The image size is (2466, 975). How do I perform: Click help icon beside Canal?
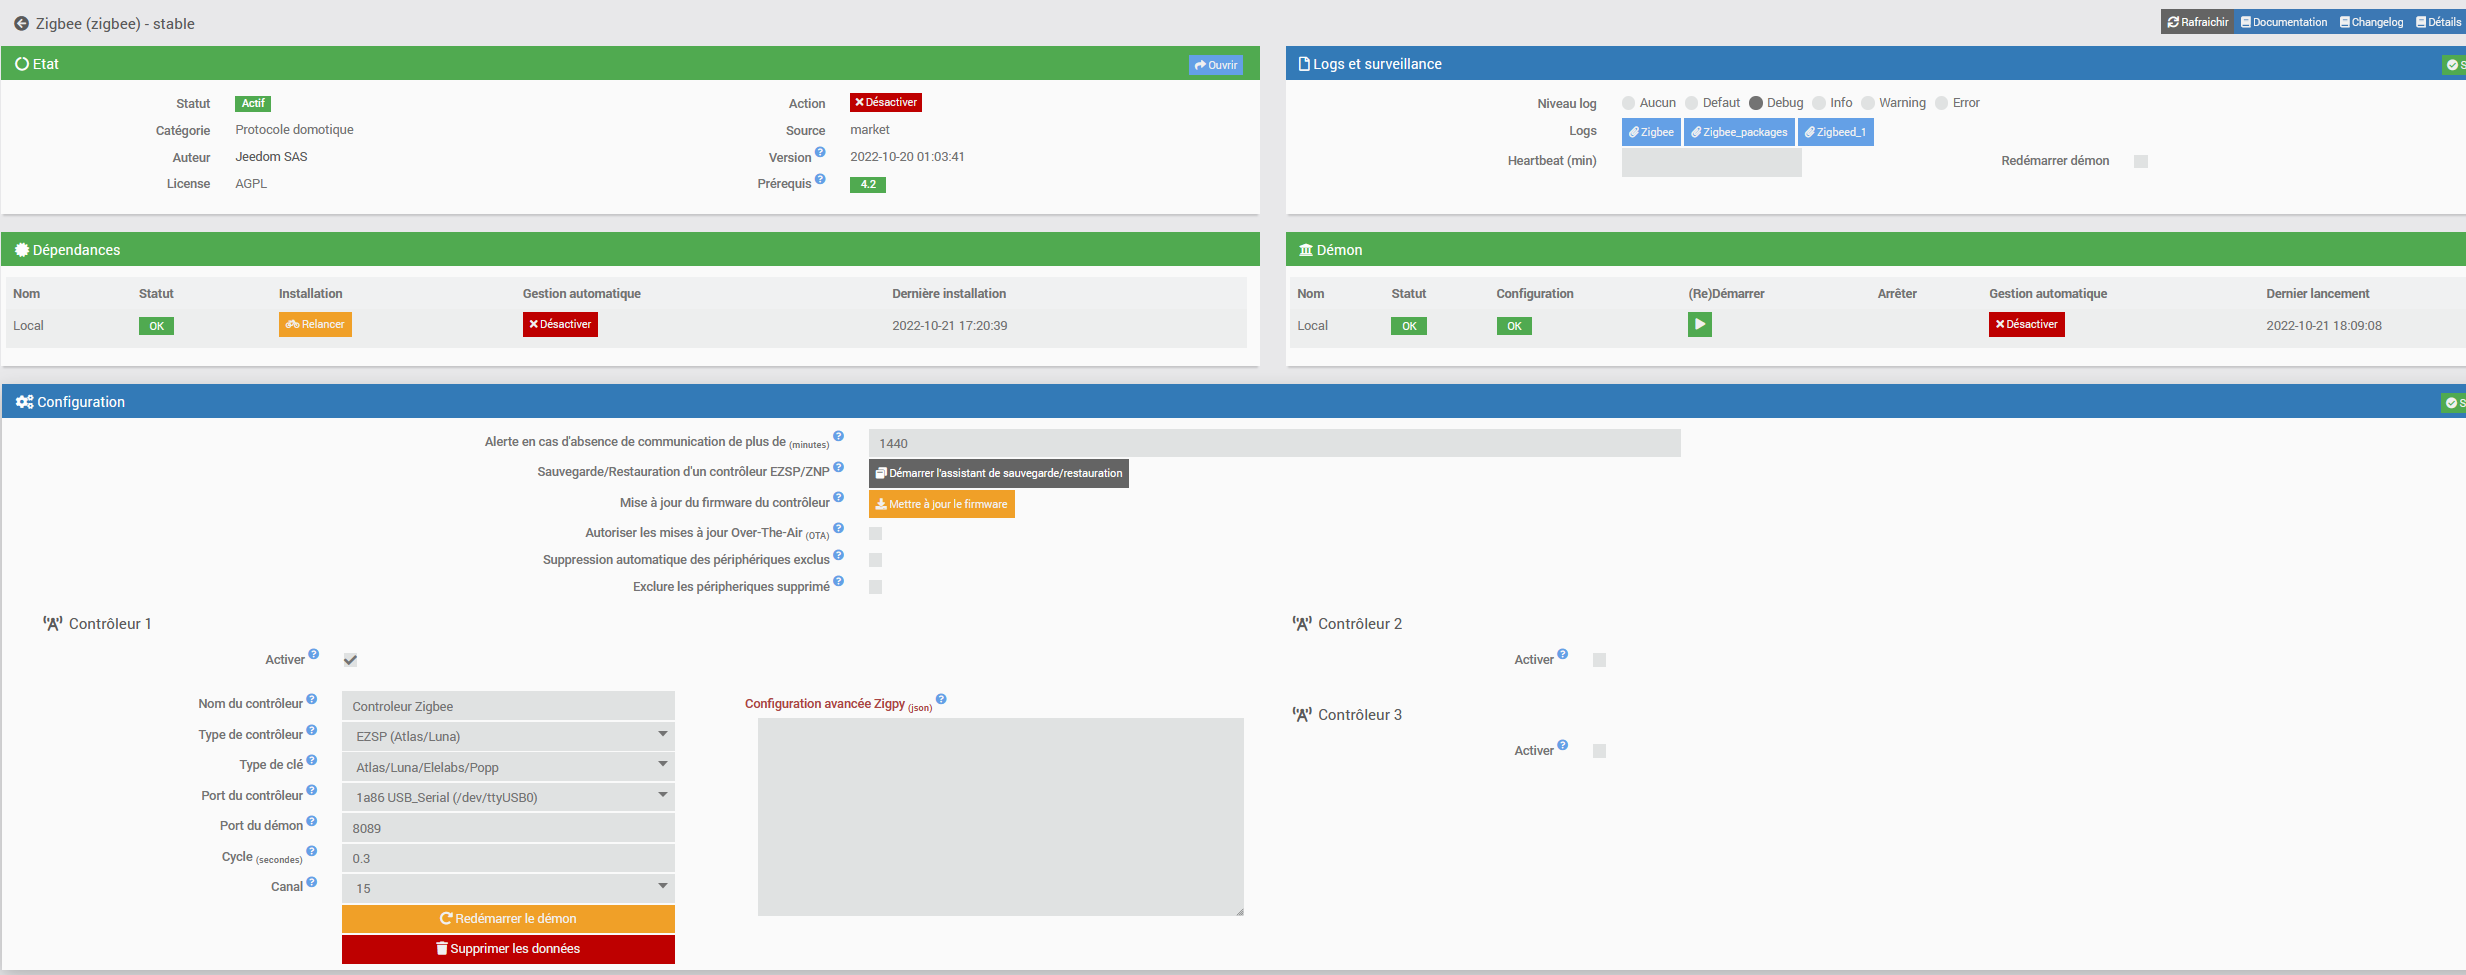pos(312,882)
